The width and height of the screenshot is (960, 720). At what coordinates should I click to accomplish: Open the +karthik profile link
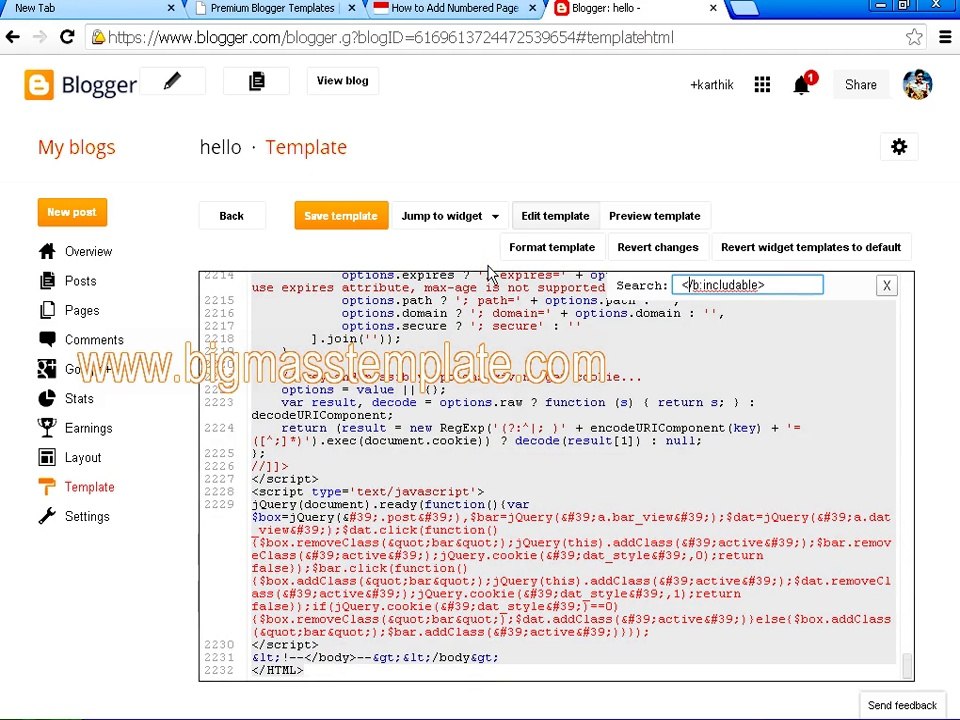click(711, 84)
